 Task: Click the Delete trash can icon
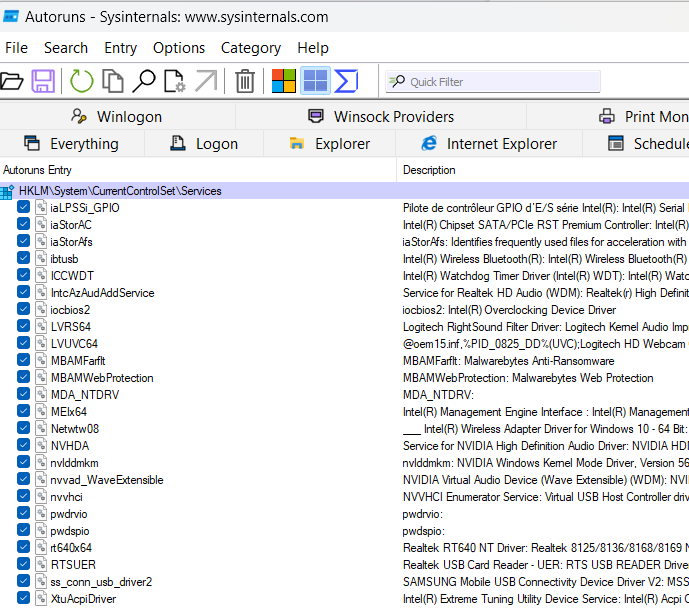pos(245,81)
